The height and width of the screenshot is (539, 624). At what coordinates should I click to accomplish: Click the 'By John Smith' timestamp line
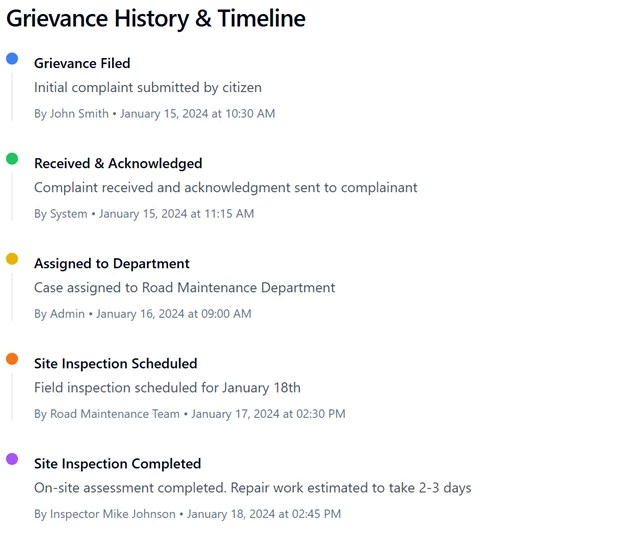[x=154, y=114]
